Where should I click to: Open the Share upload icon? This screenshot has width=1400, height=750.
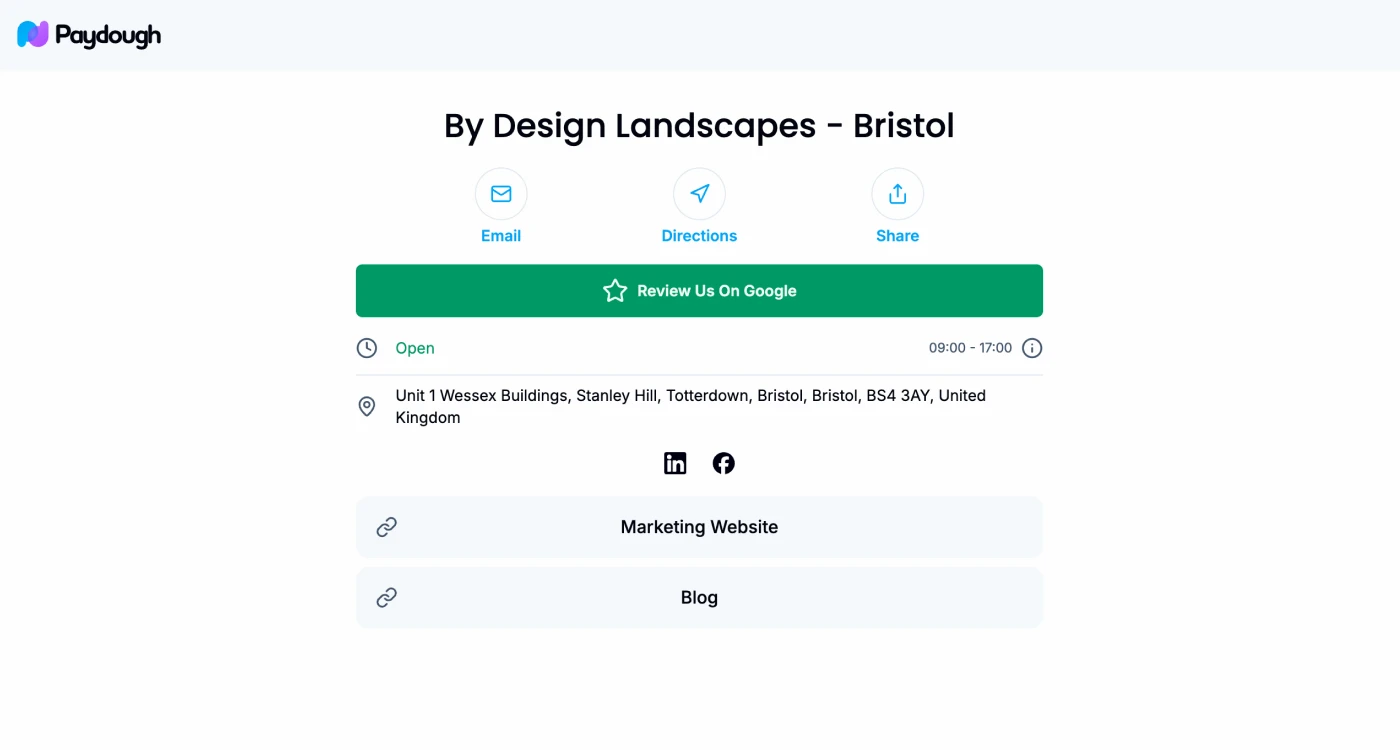tap(897, 194)
